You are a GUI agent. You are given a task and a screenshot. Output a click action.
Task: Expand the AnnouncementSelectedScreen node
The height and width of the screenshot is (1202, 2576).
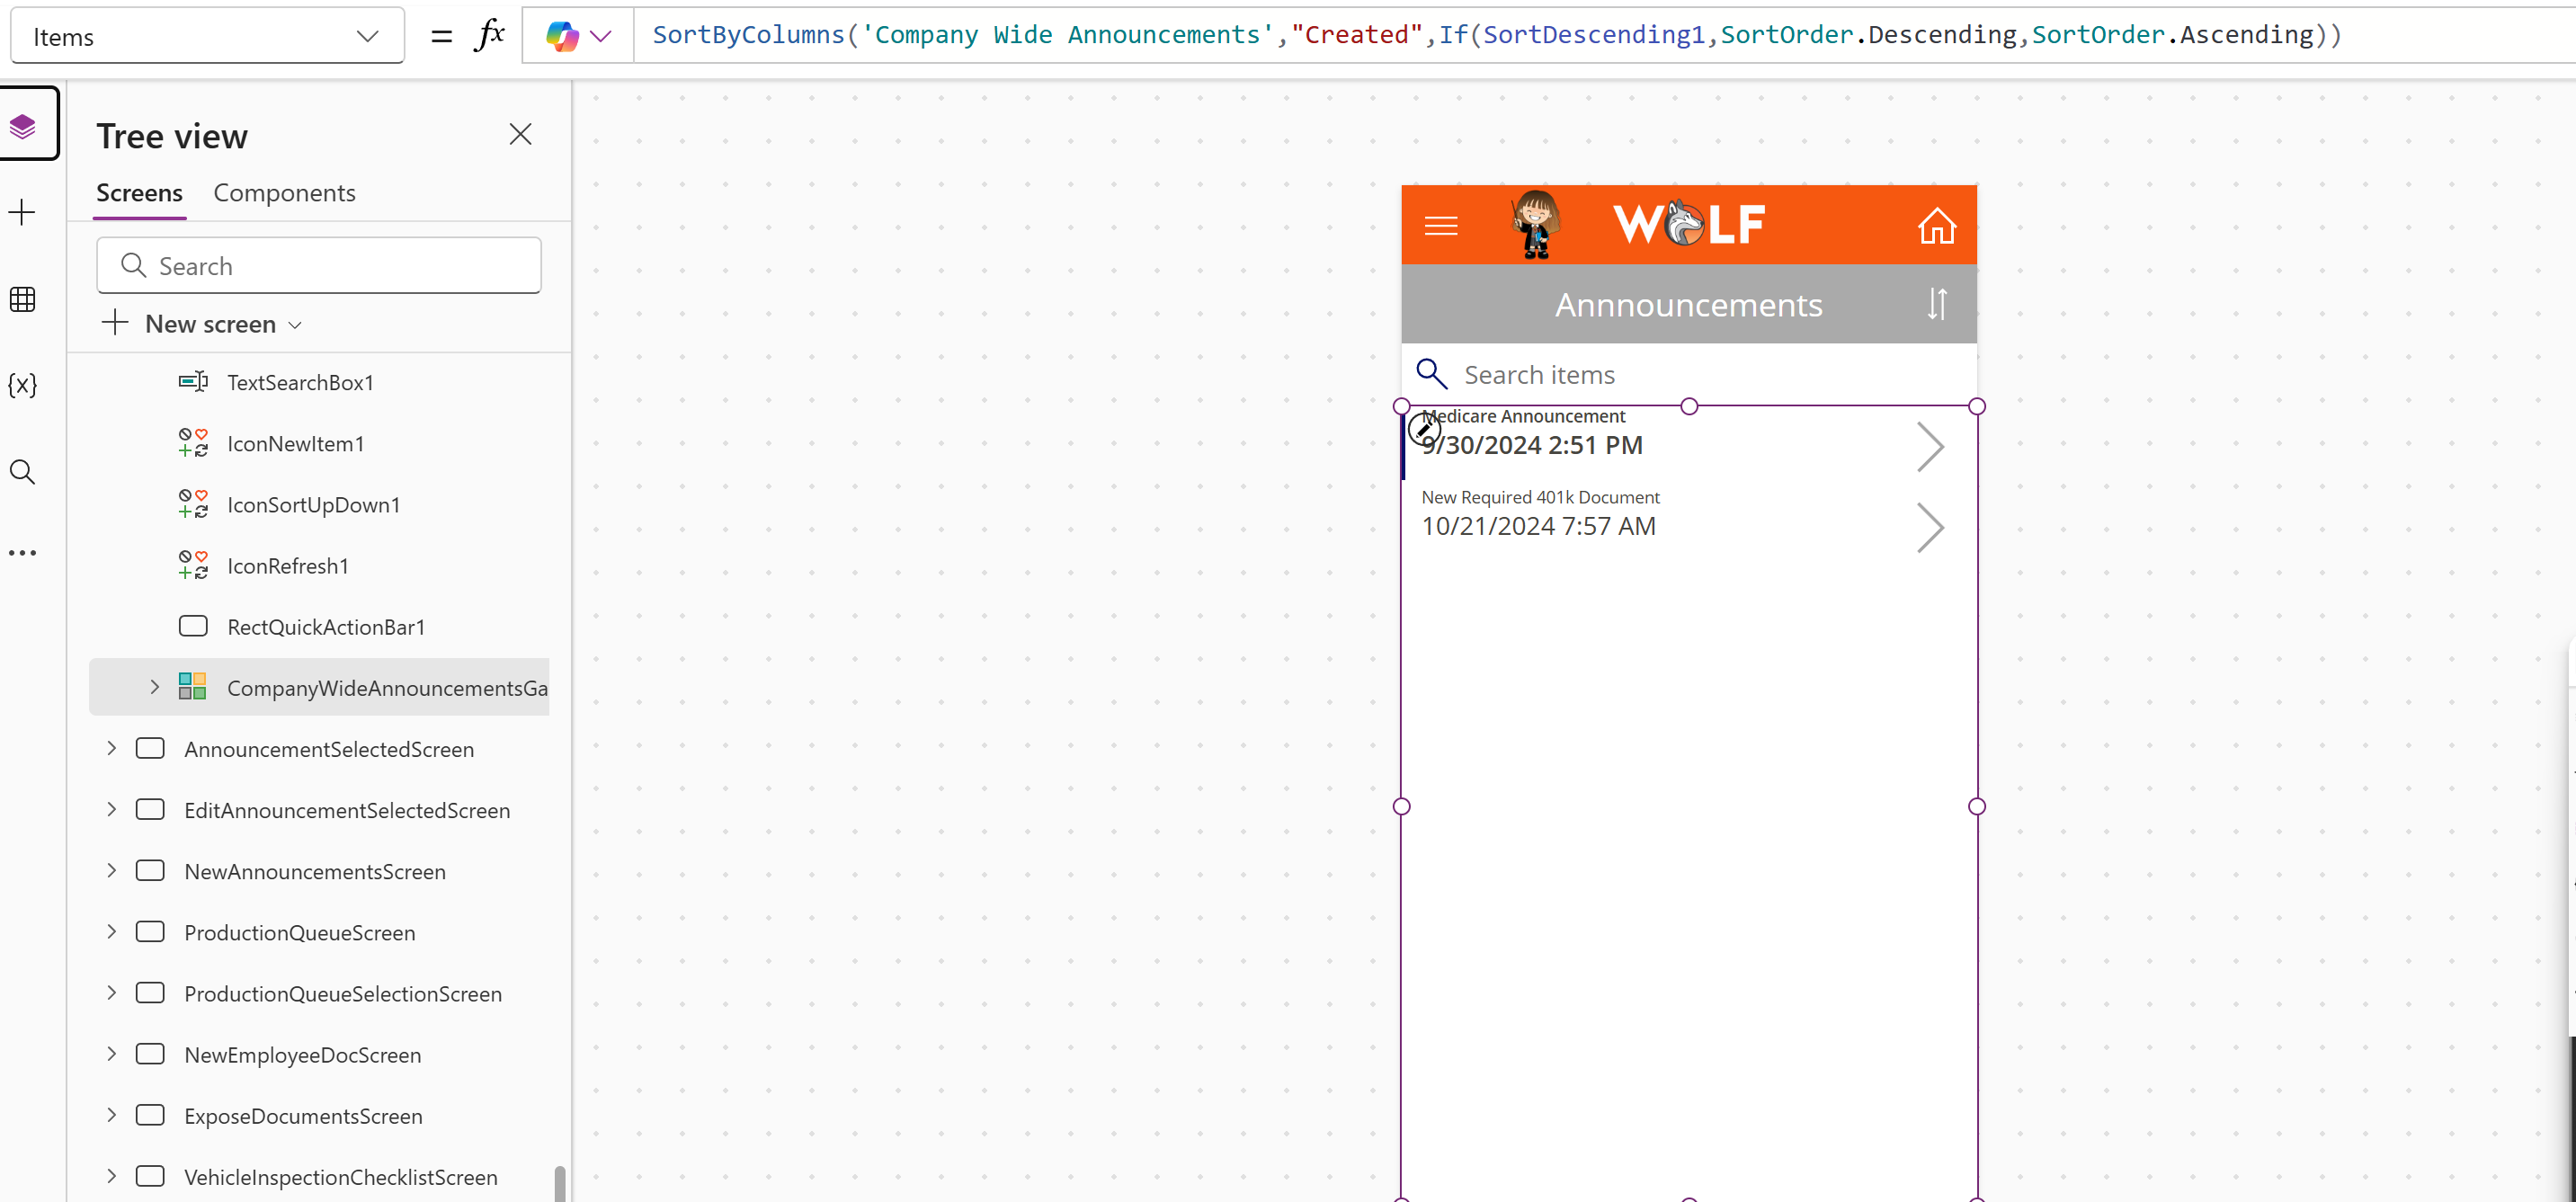[112, 749]
